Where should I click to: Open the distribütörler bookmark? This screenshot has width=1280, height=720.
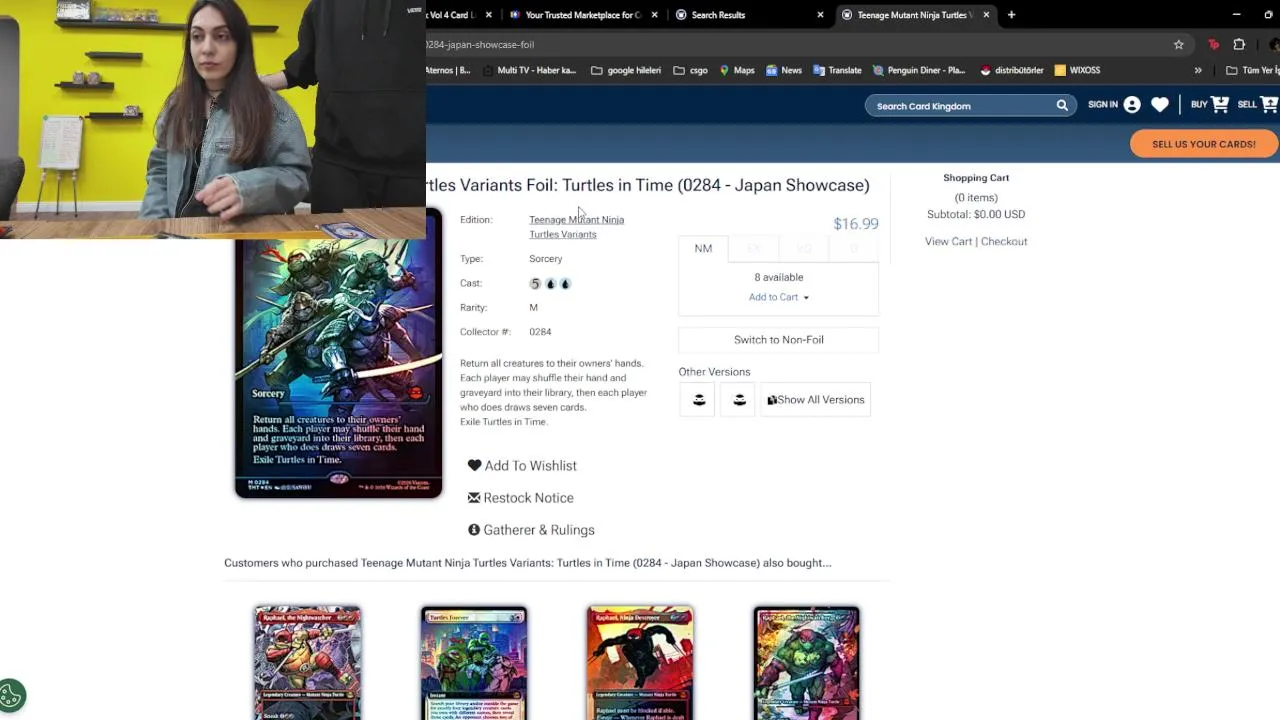tap(1012, 70)
